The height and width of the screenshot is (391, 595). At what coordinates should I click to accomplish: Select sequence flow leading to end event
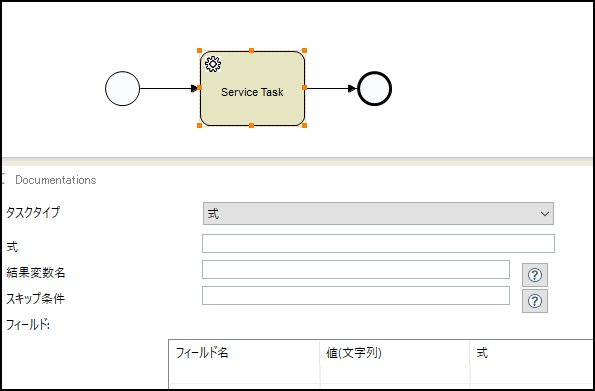pos(331,88)
